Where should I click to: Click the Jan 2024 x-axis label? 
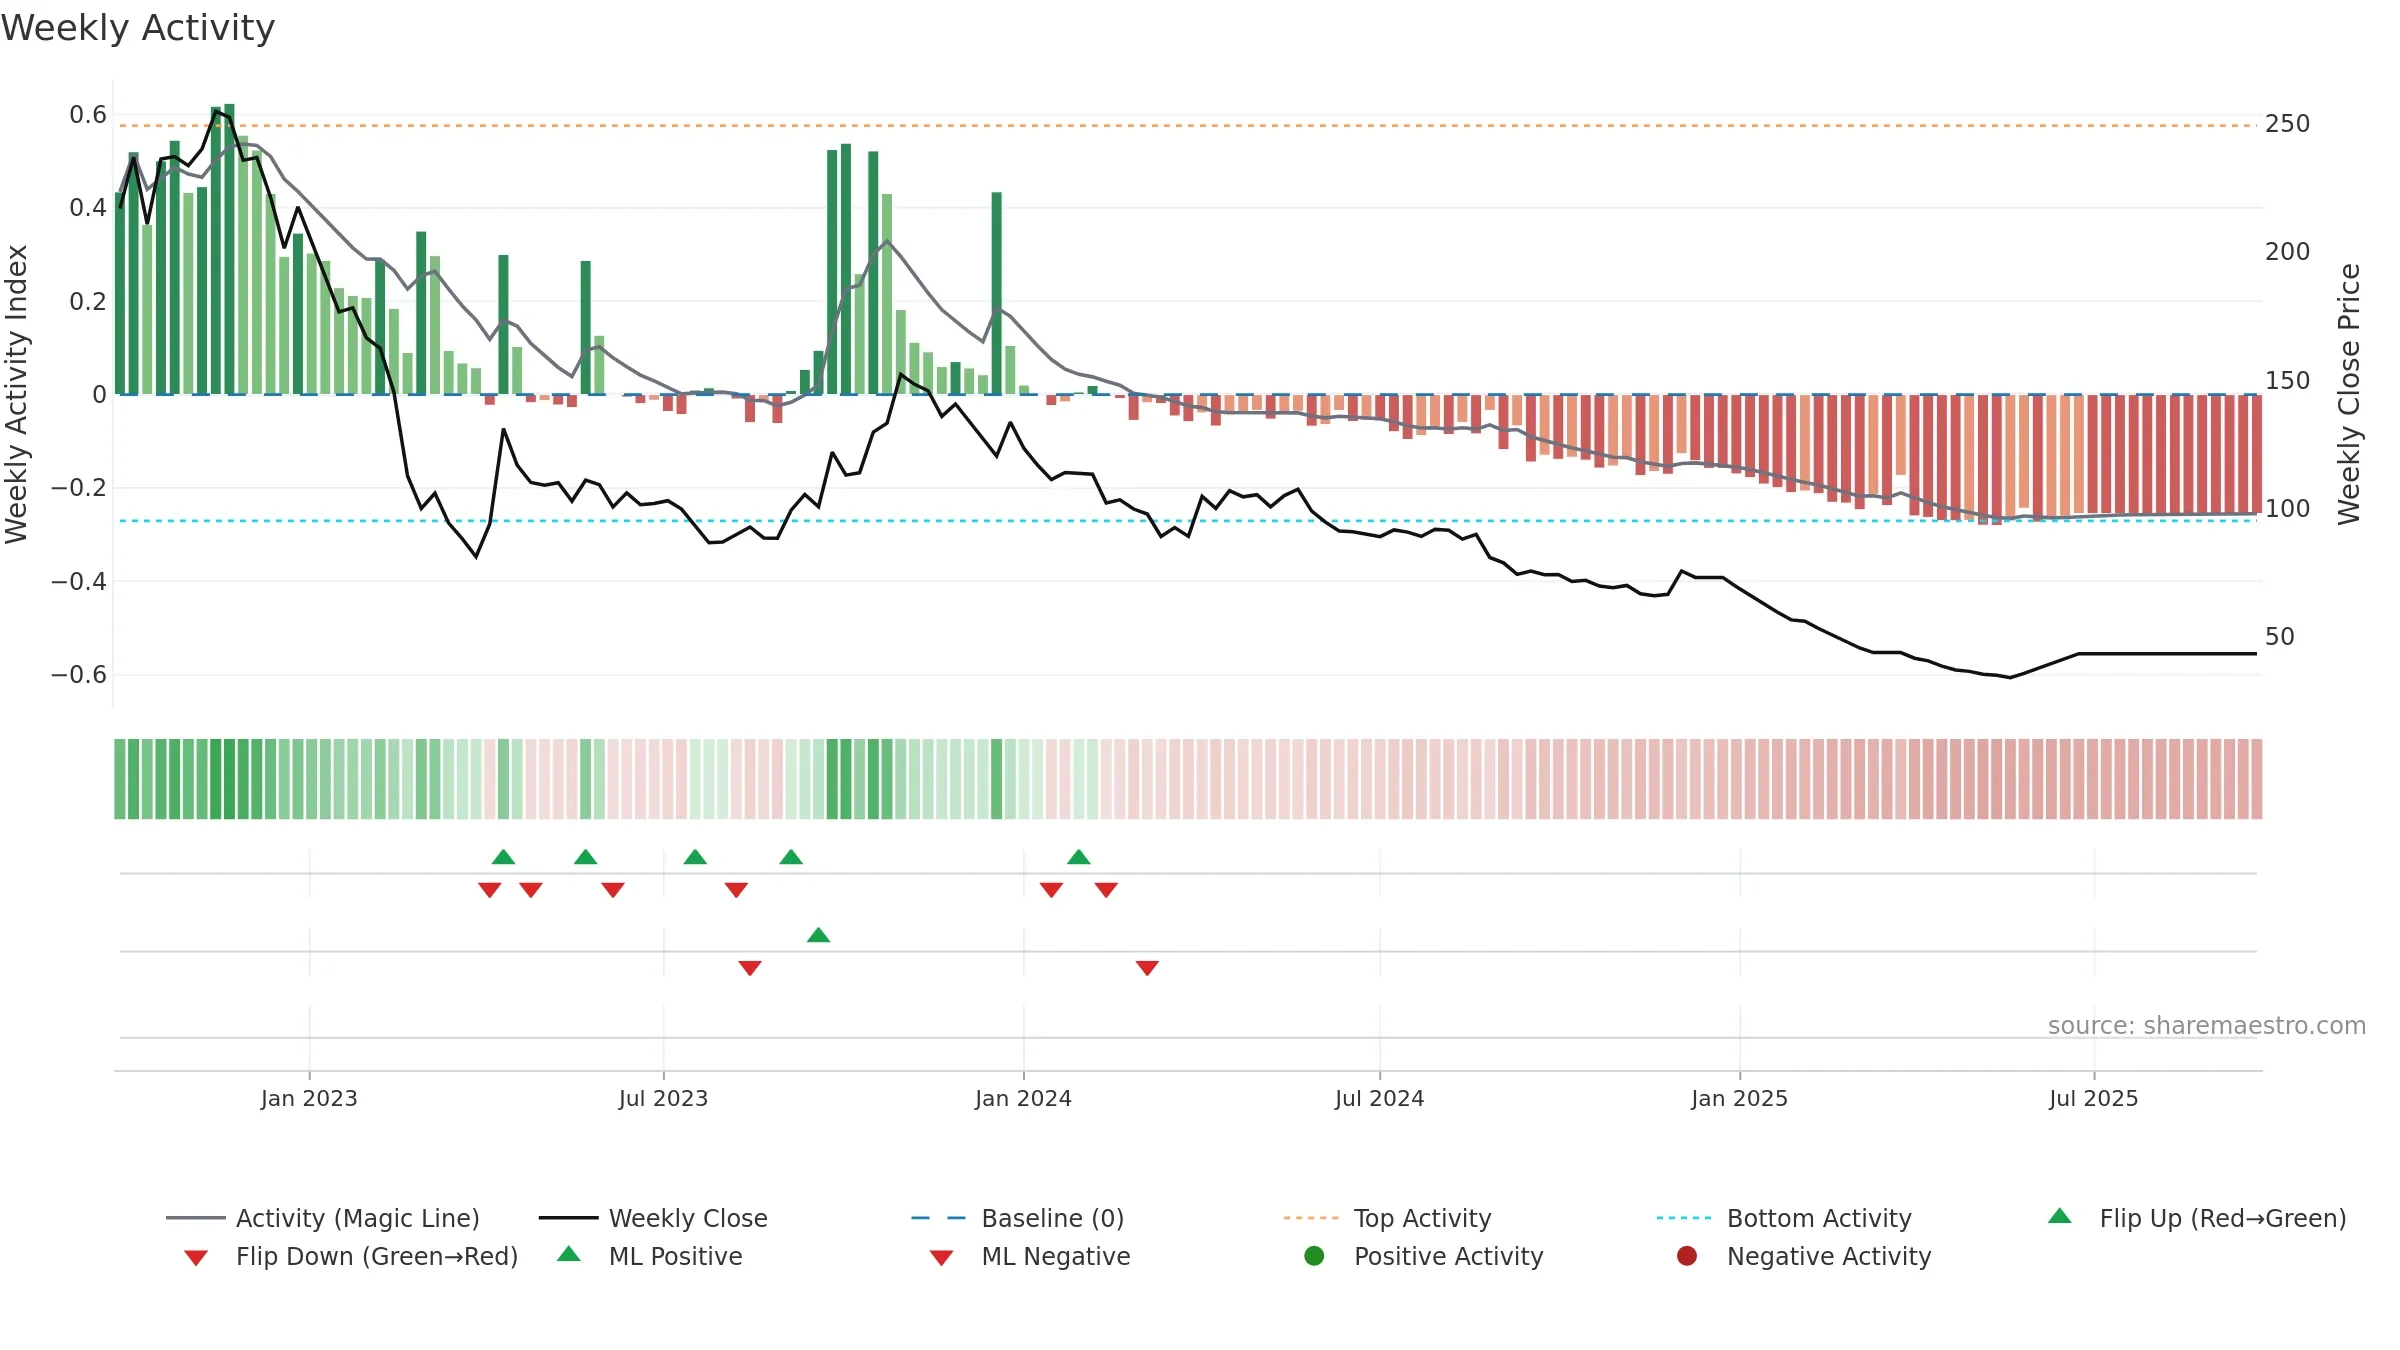[x=1023, y=1098]
